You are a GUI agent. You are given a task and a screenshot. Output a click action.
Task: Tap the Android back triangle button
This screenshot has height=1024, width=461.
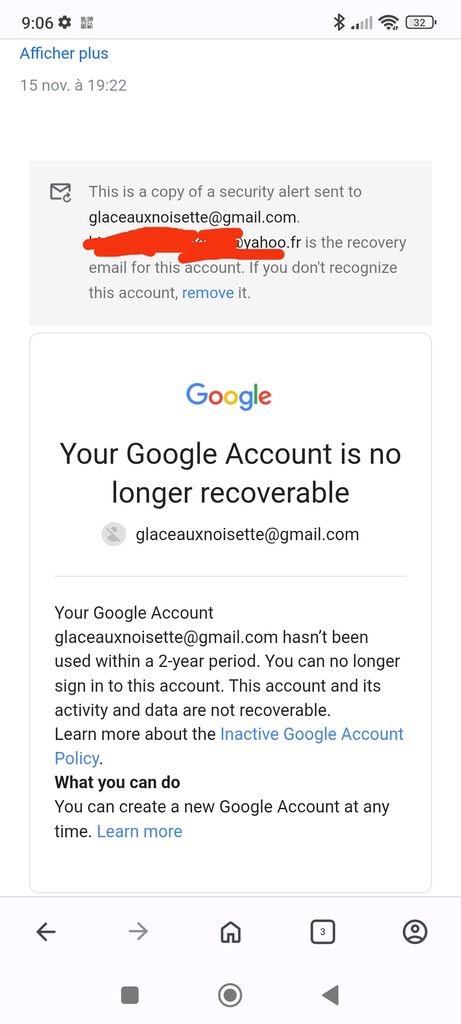point(330,995)
